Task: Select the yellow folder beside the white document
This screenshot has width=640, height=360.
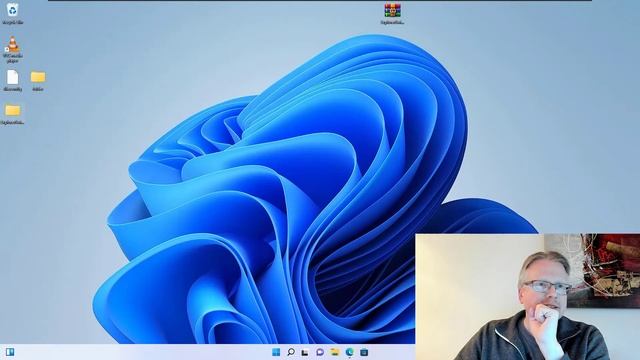Action: pyautogui.click(x=38, y=80)
